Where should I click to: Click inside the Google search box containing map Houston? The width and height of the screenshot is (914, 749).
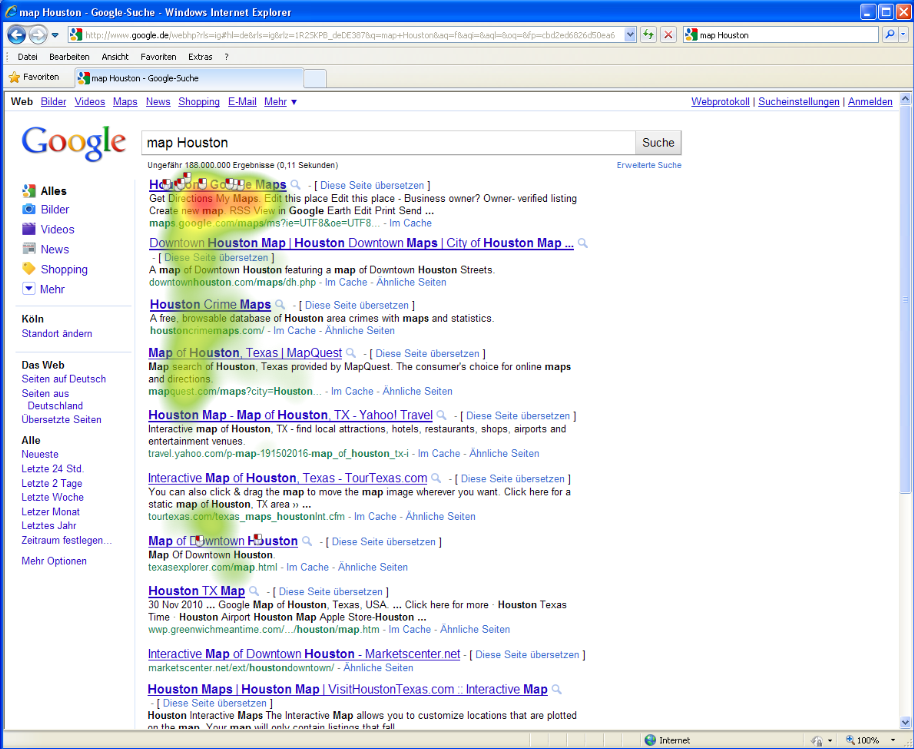point(388,142)
